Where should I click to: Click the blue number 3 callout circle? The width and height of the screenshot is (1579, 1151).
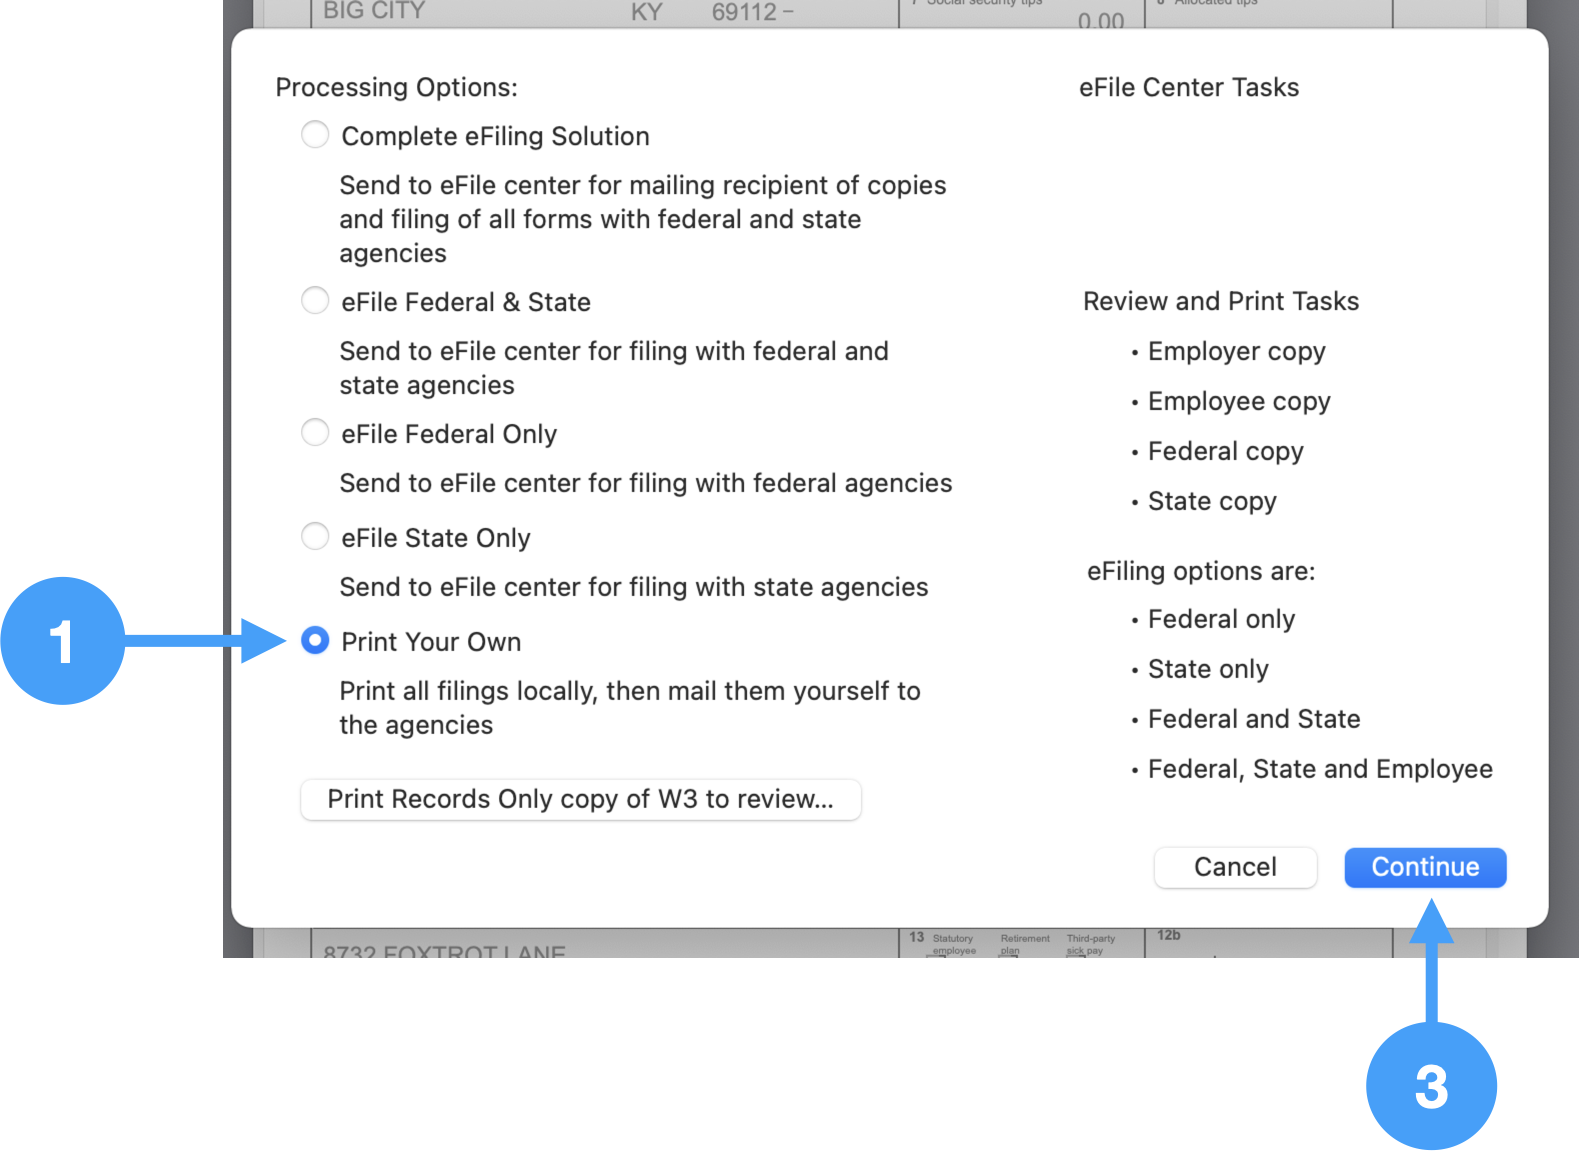click(1430, 1086)
